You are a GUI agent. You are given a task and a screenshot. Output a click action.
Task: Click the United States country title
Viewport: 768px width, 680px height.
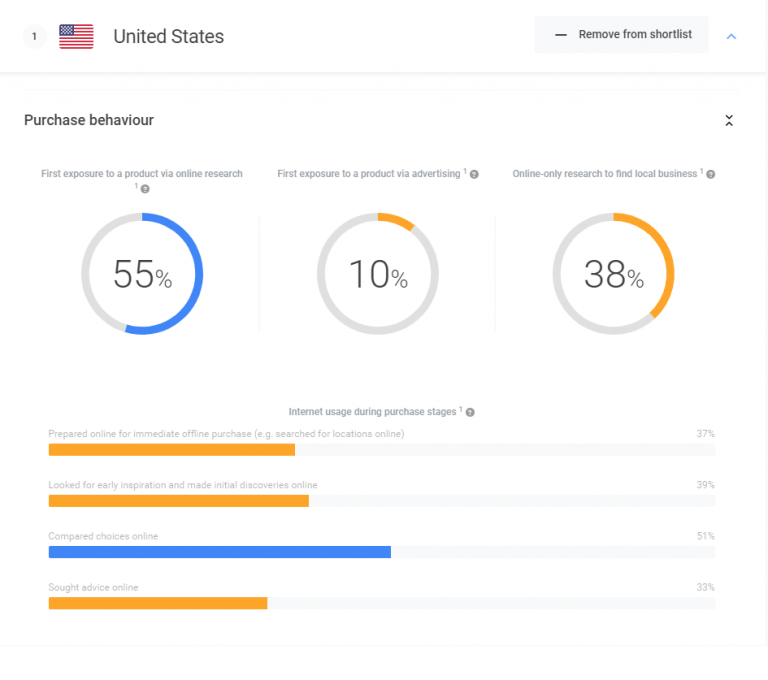click(168, 37)
